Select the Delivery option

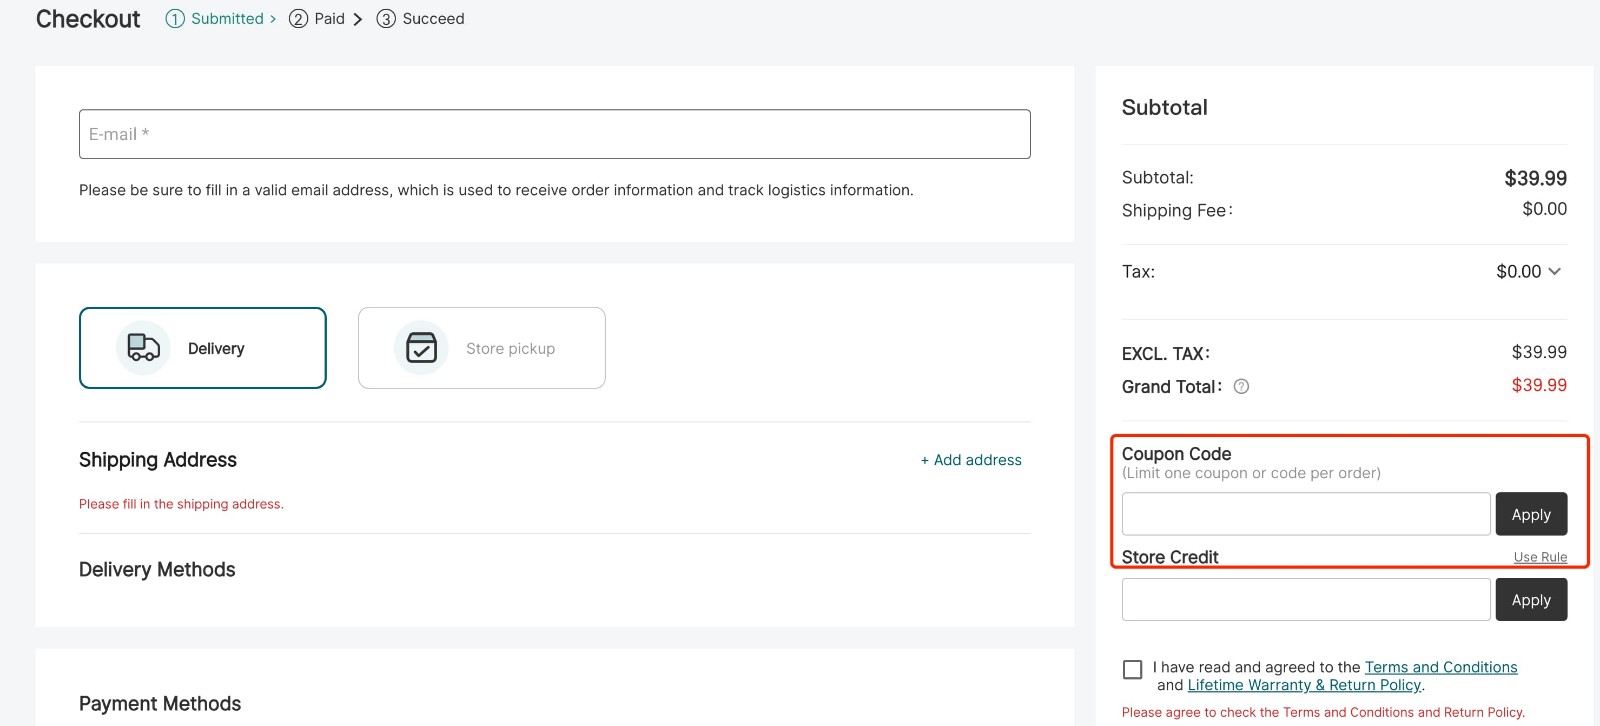[203, 348]
